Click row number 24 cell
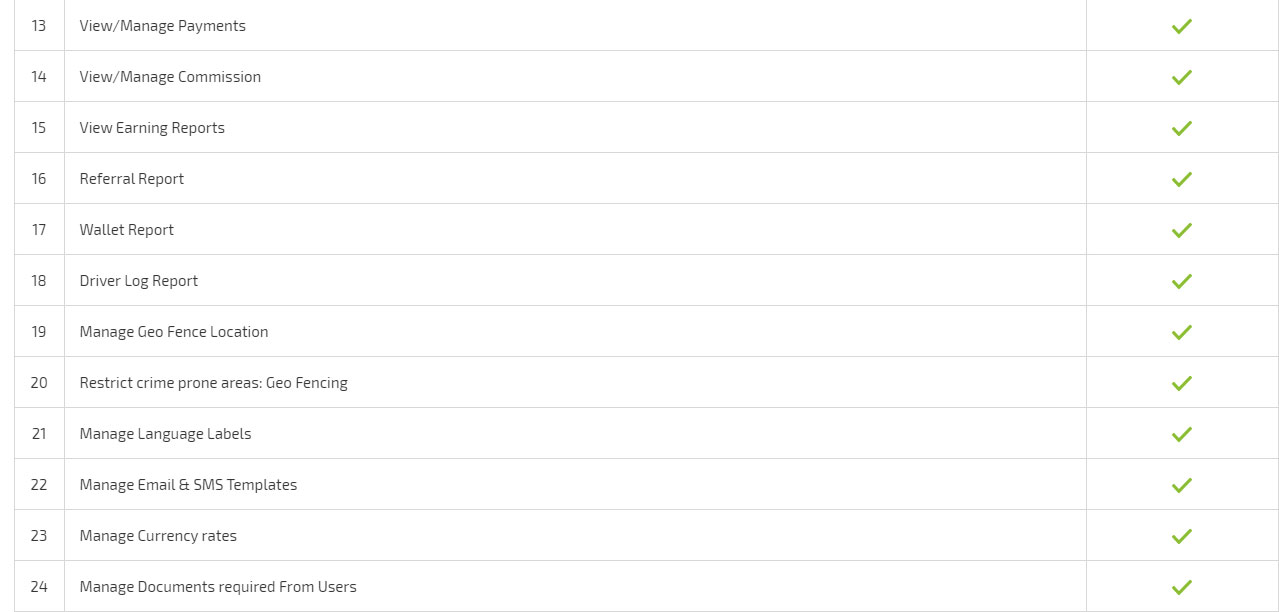The width and height of the screenshot is (1279, 612). pos(39,587)
